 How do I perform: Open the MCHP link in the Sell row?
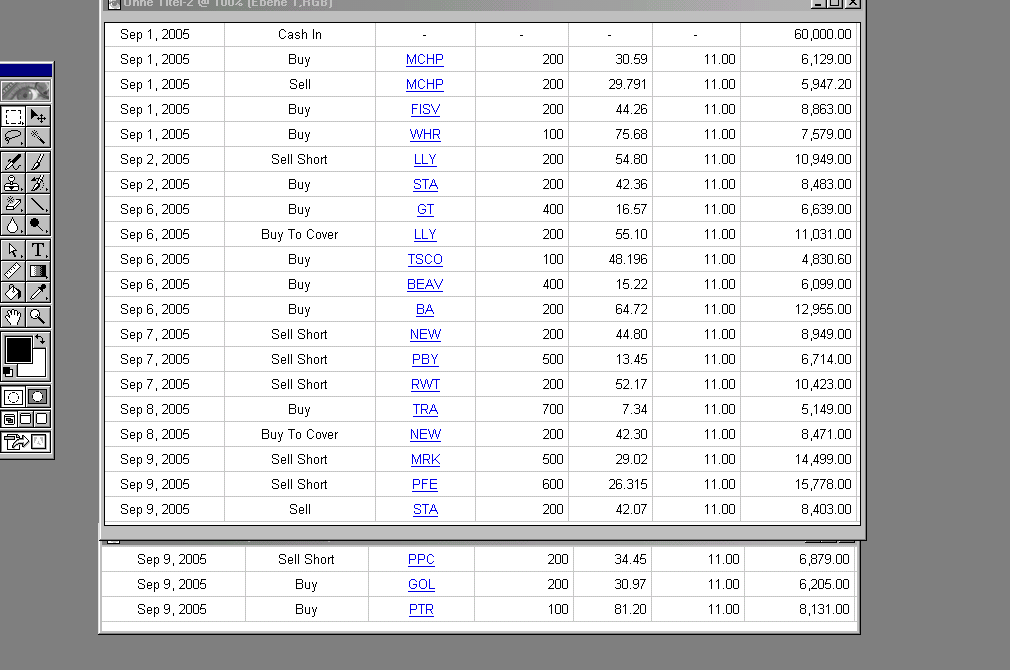pos(424,84)
